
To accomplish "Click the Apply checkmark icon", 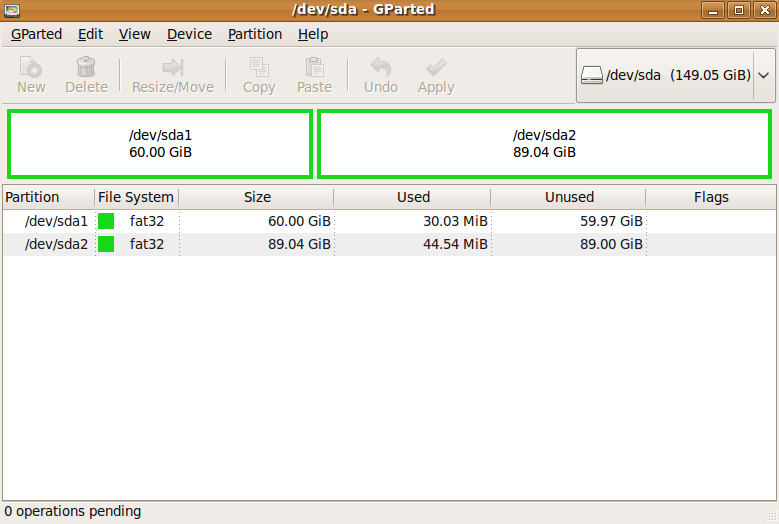I will [x=436, y=67].
